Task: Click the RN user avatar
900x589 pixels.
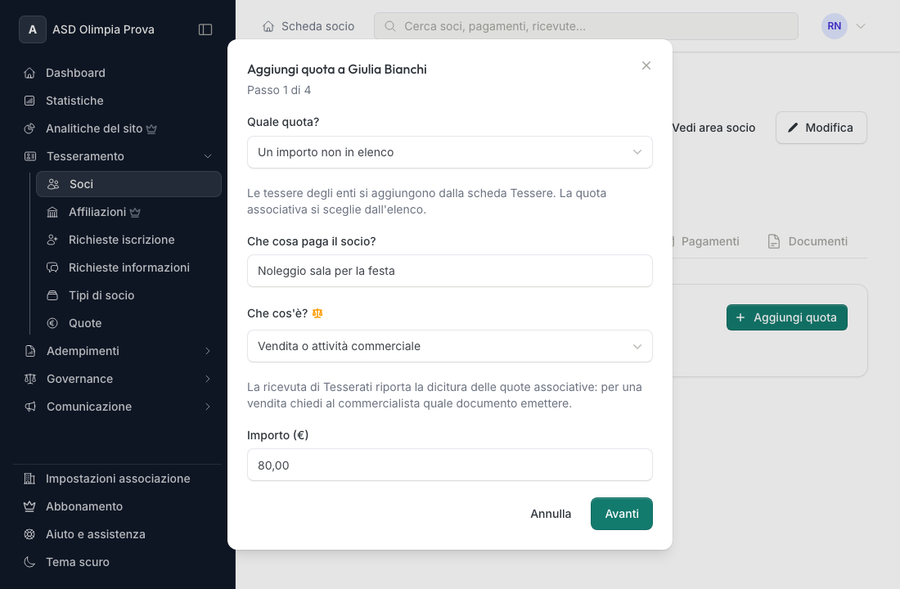Action: [x=834, y=26]
